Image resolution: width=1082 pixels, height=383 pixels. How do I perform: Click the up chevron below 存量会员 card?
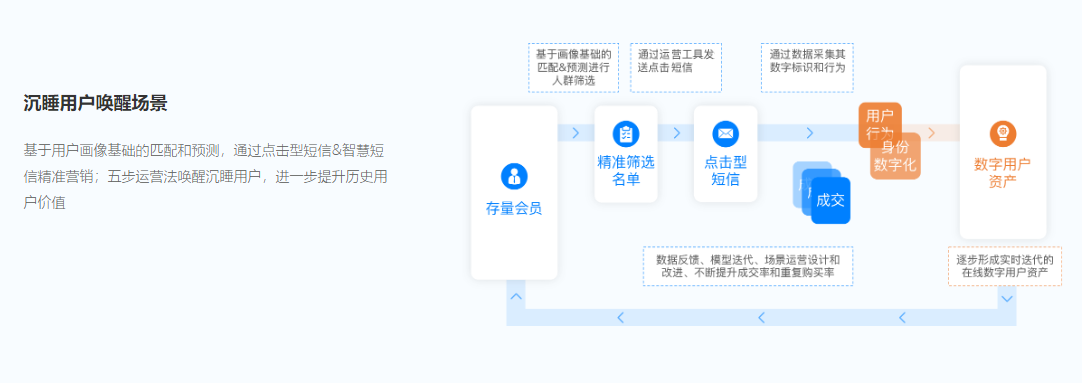coord(516,297)
